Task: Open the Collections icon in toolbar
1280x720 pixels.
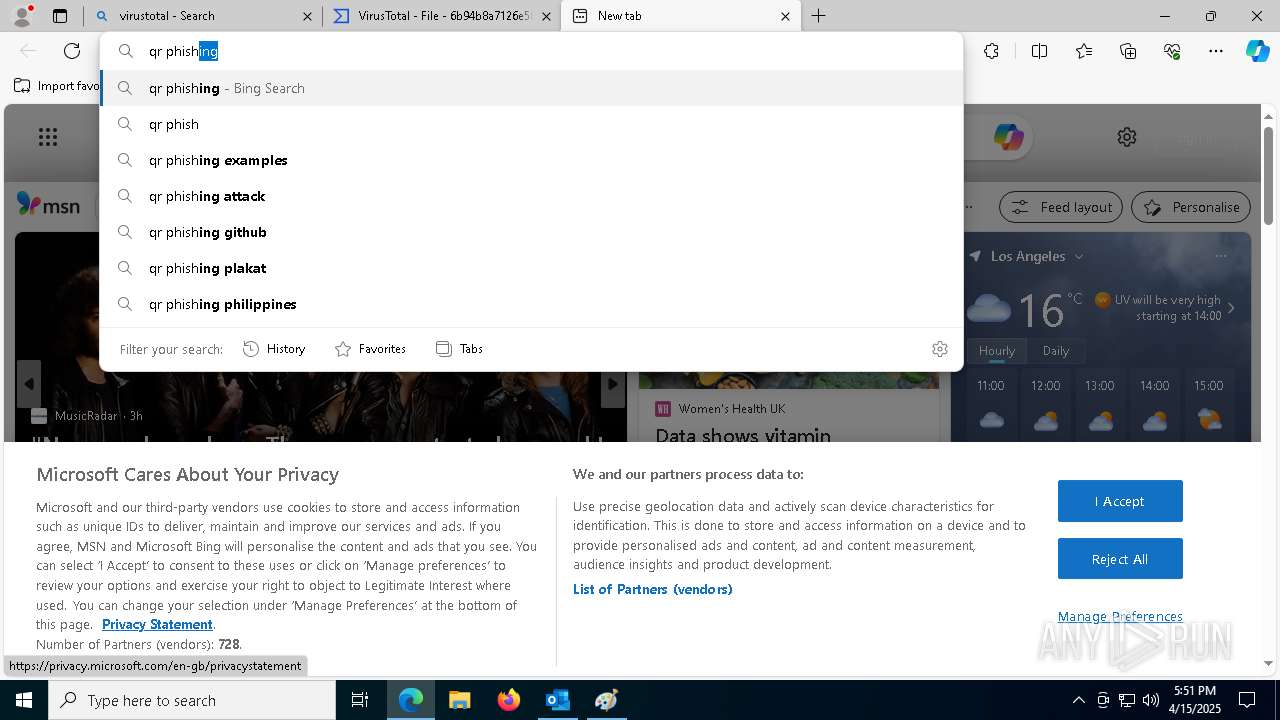Action: [x=1128, y=51]
